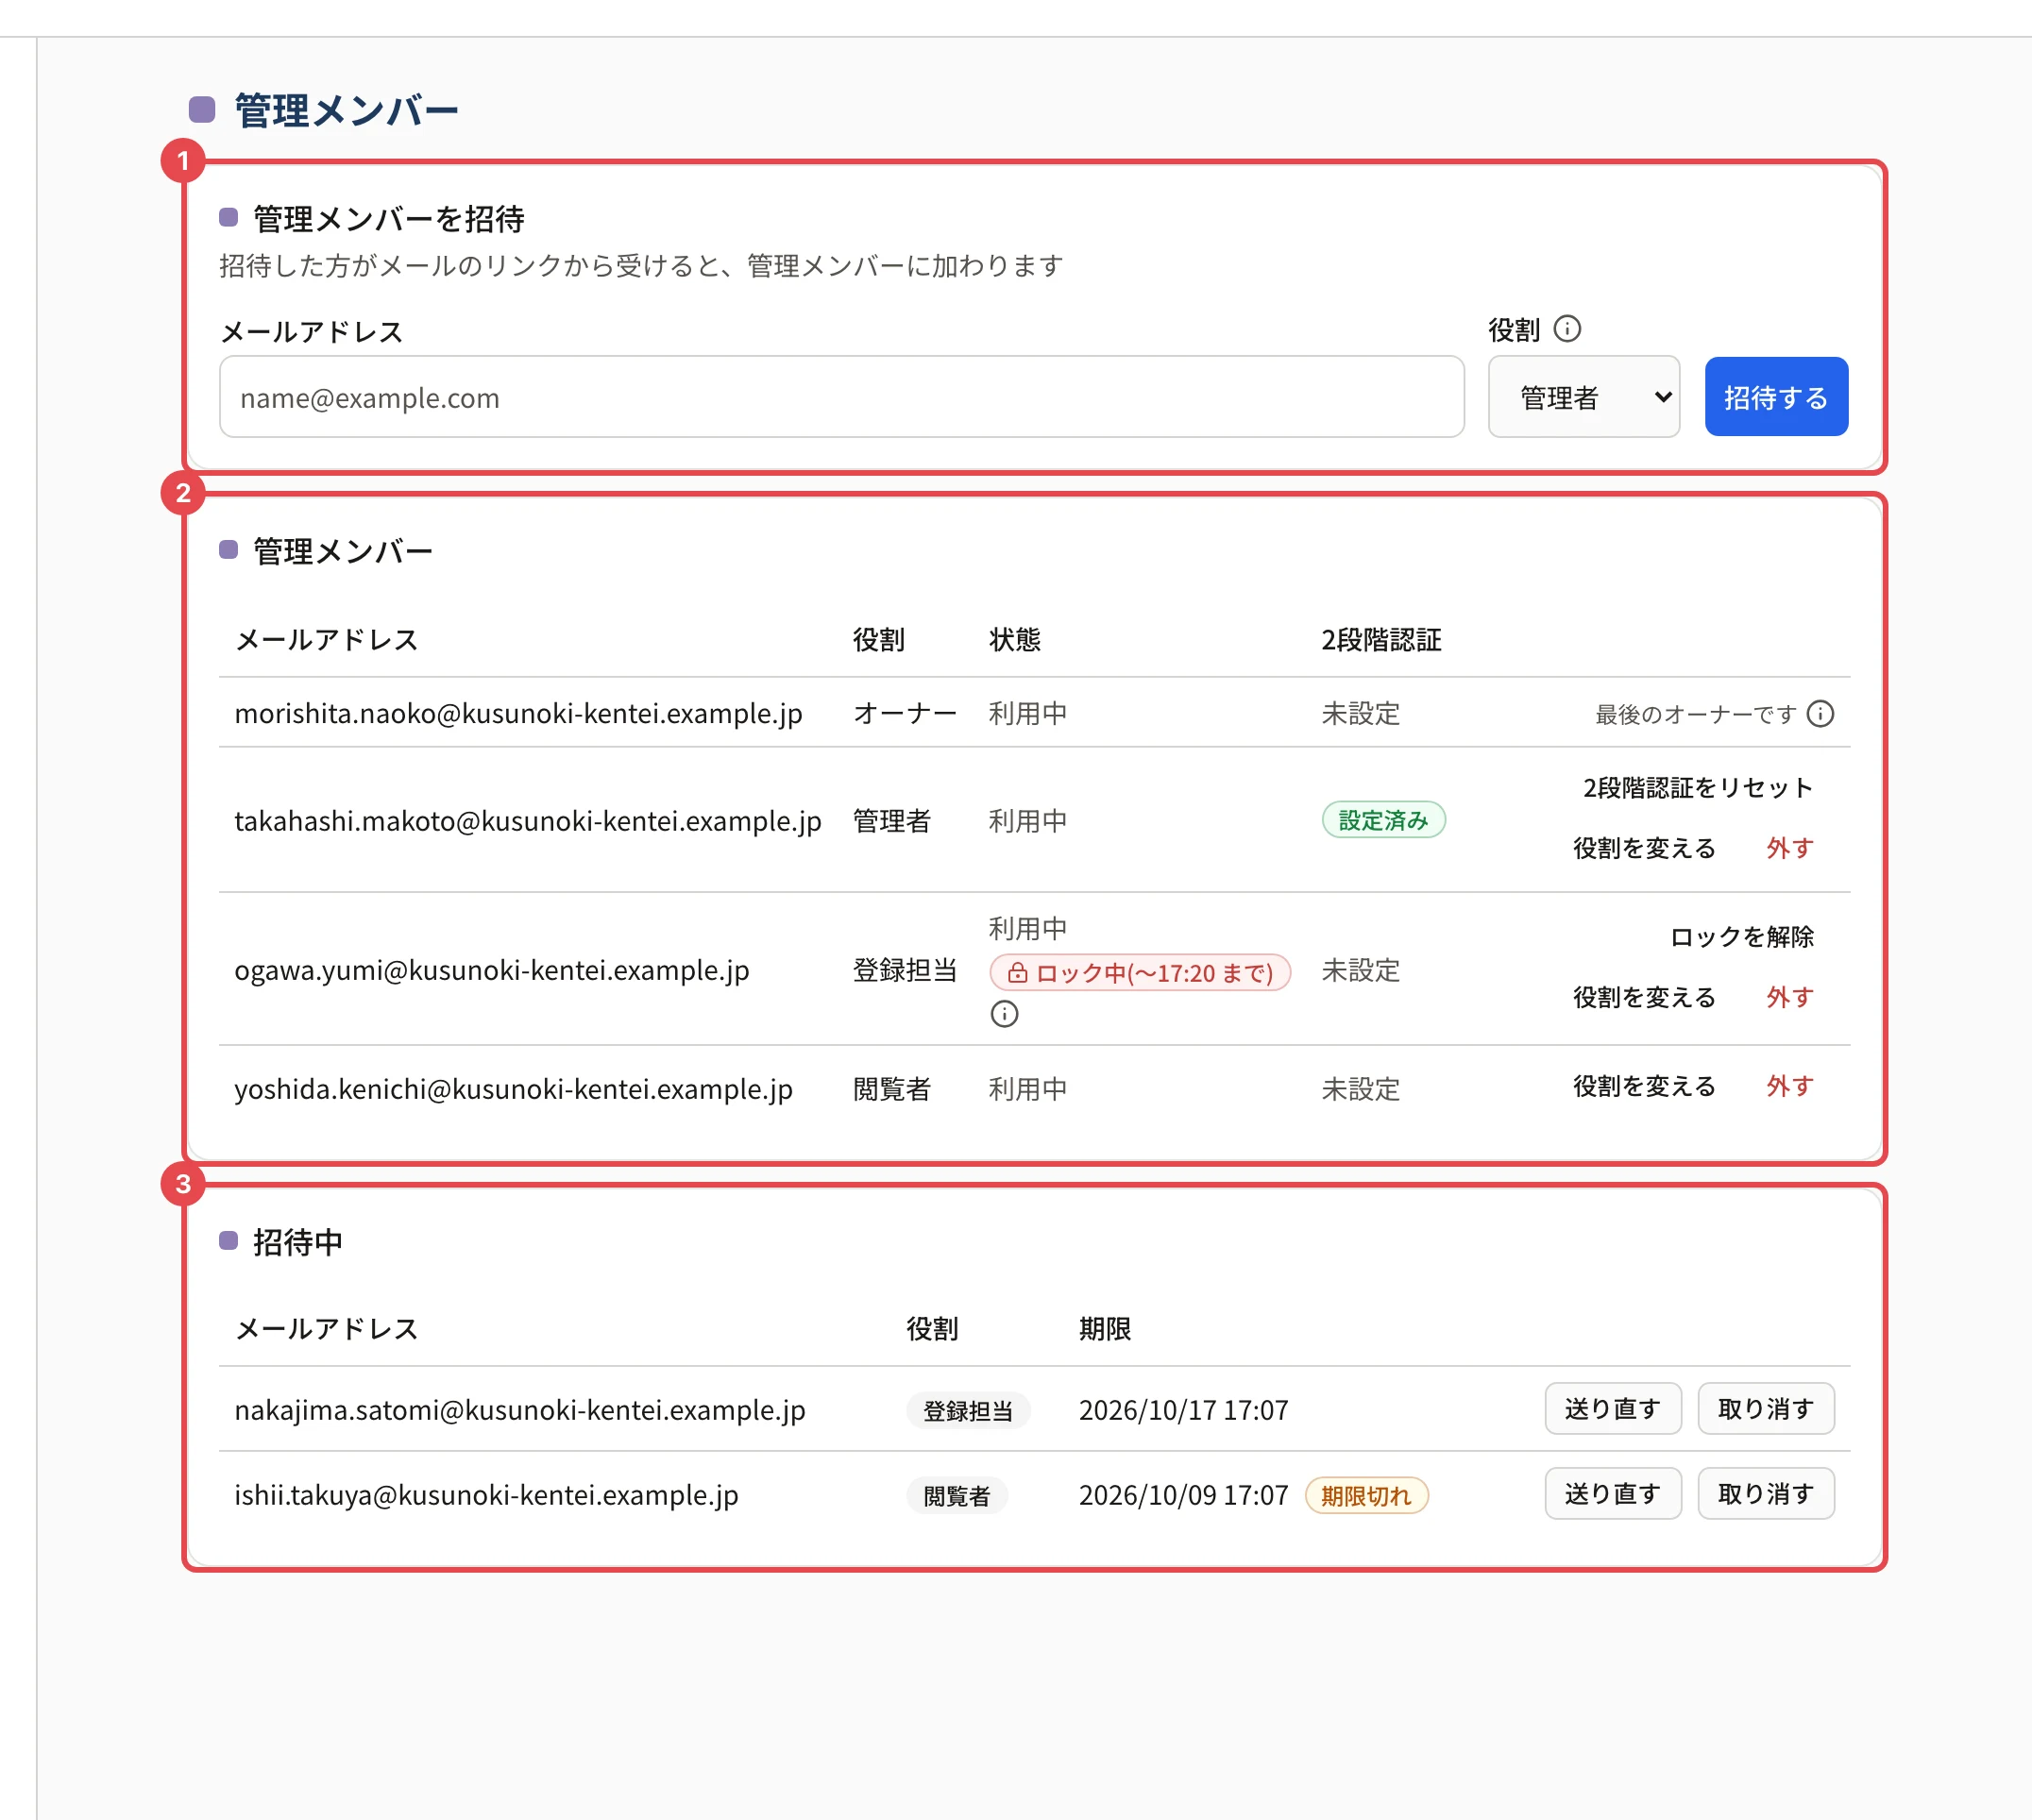The height and width of the screenshot is (1820, 2032).
Task: Click the 2段階認証 column header
Action: pyautogui.click(x=1381, y=640)
